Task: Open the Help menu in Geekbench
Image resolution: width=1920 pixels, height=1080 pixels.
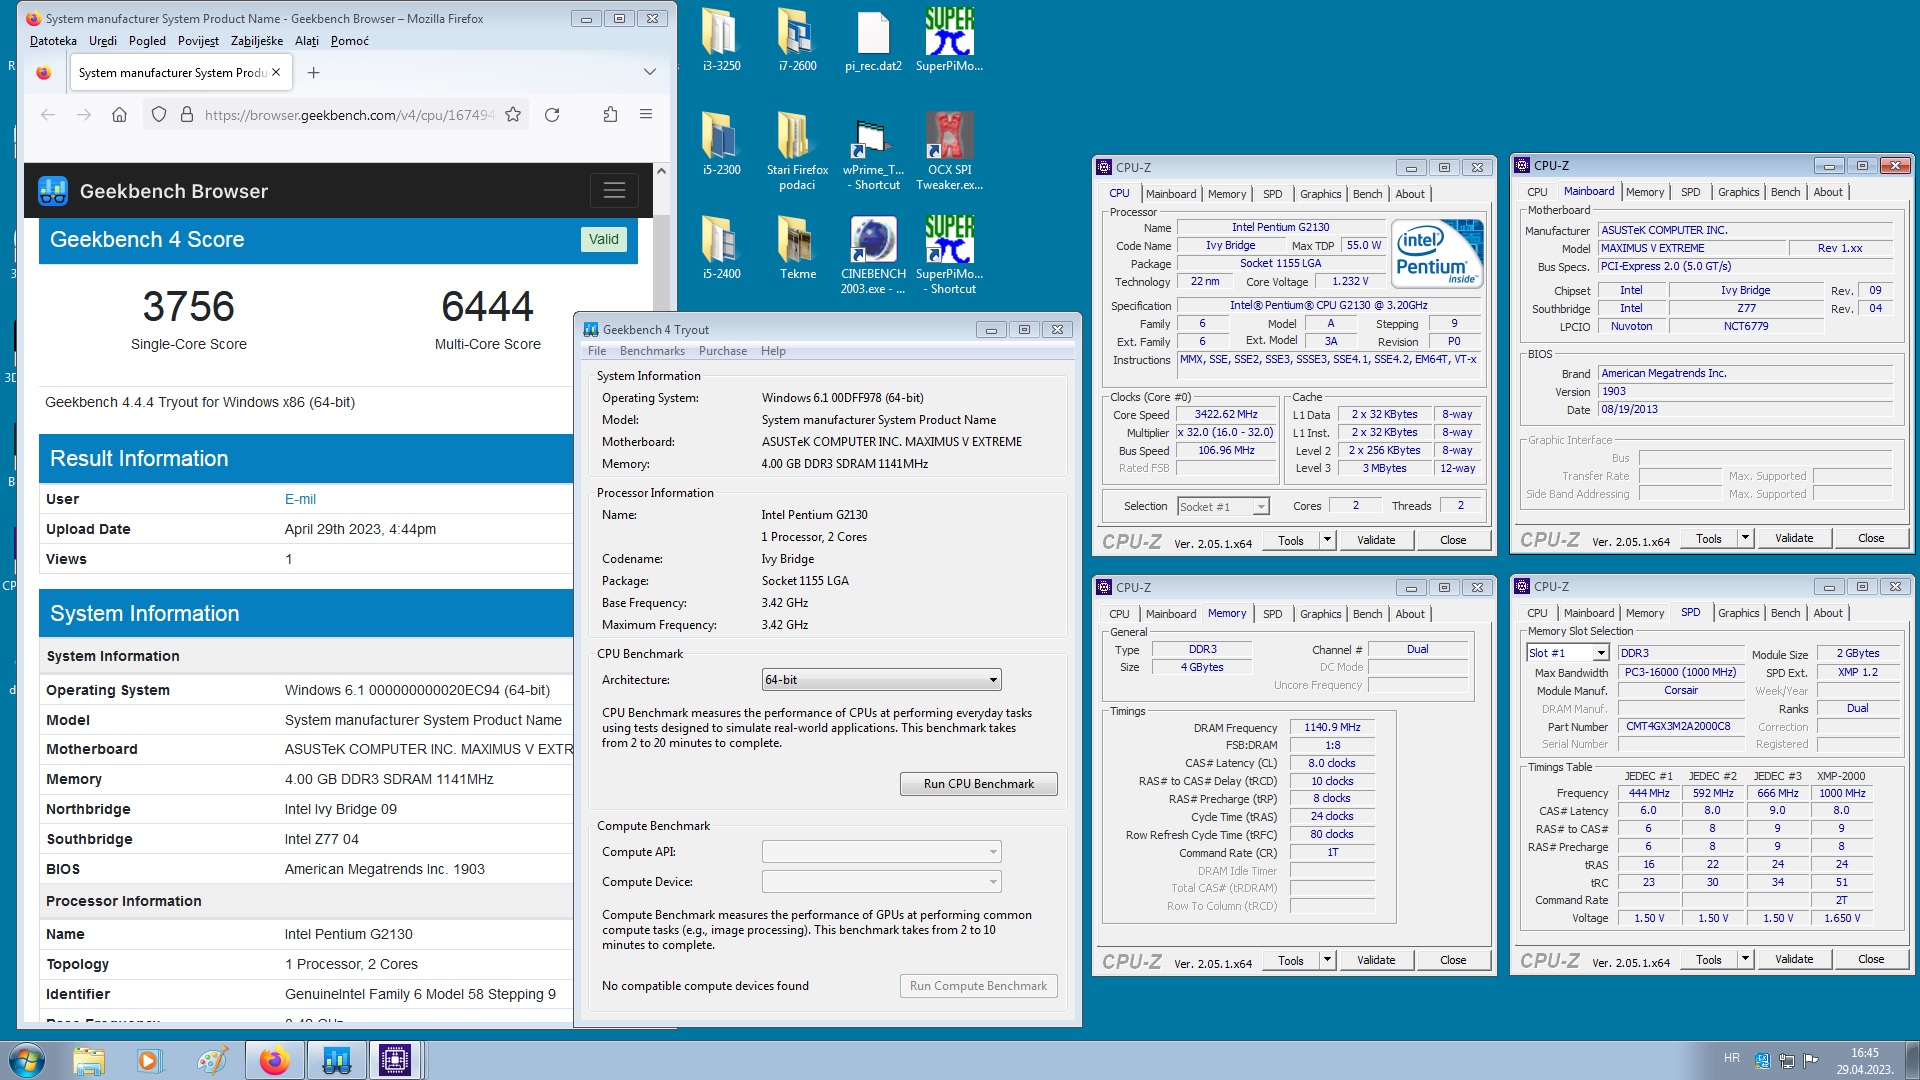Action: 773,351
